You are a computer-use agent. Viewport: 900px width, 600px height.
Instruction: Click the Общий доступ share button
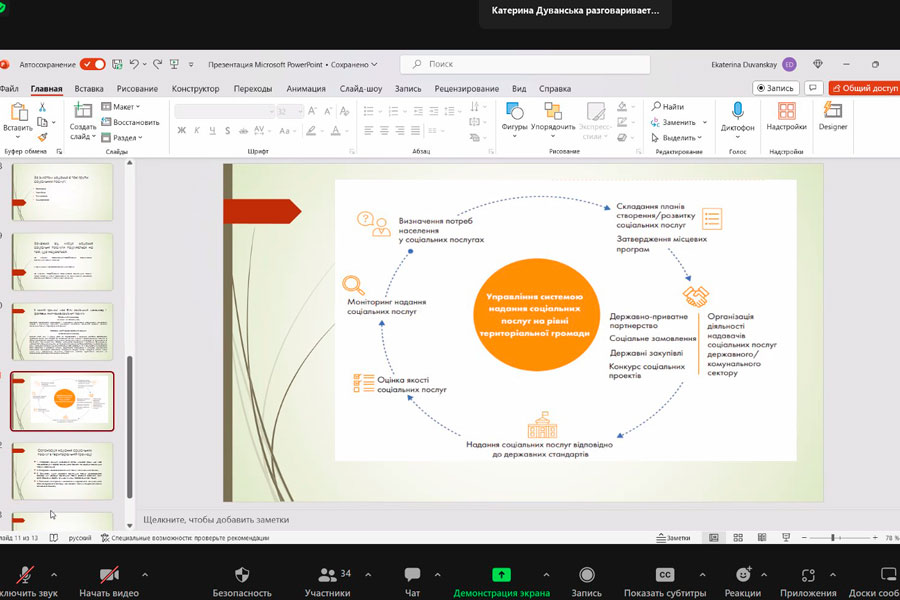pyautogui.click(x=864, y=88)
